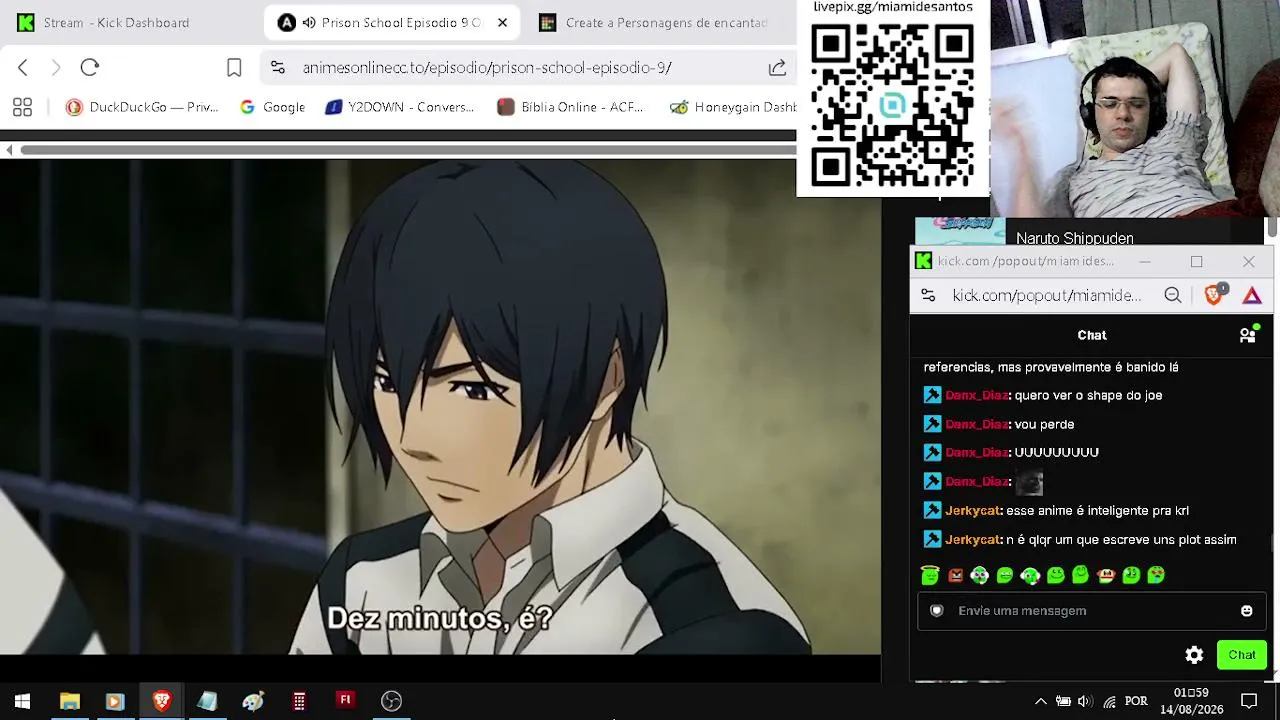1280x720 pixels.
Task: Click the Naruto Shippuden title behind chat
Action: click(x=1074, y=238)
